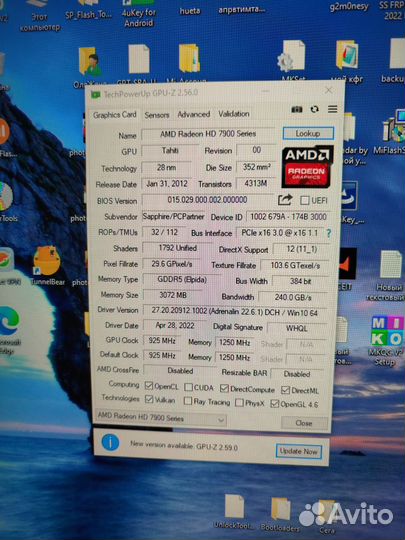Click the GPU-Z title bar app icon
Screen dimensions: 405x540
[x=95, y=94]
